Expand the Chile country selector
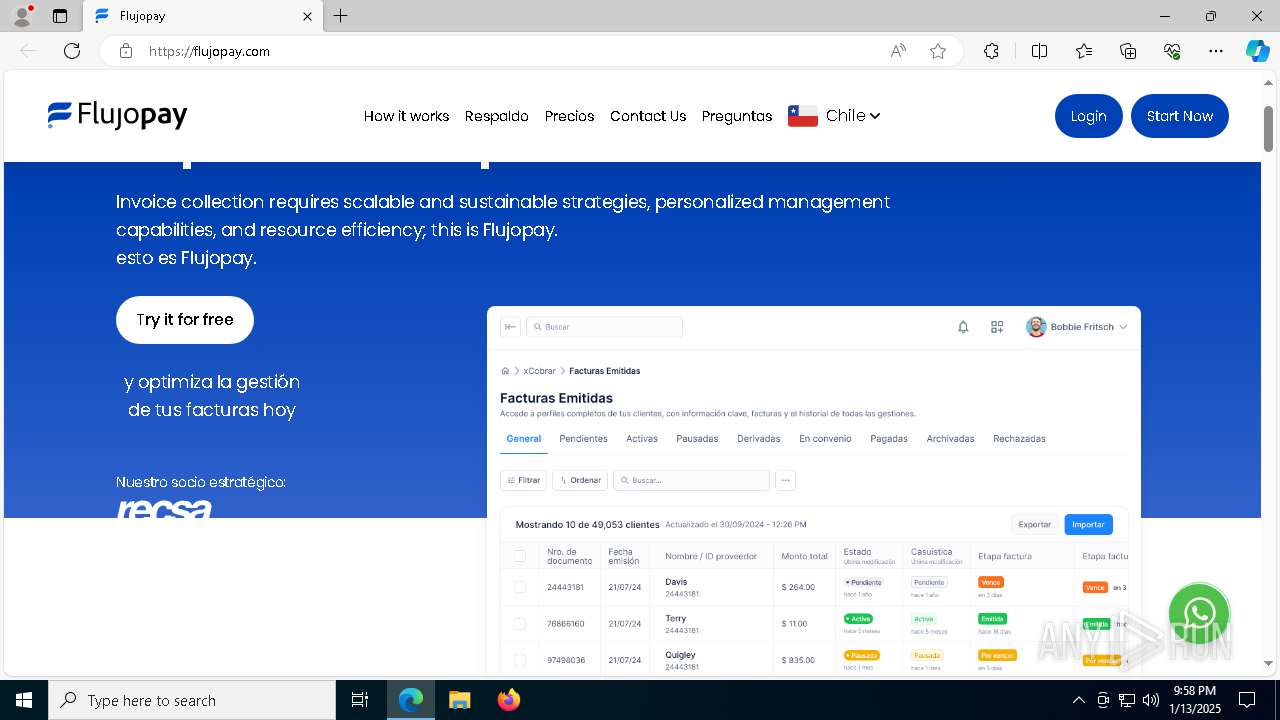Screen dimensions: 1280x720 (x=834, y=116)
